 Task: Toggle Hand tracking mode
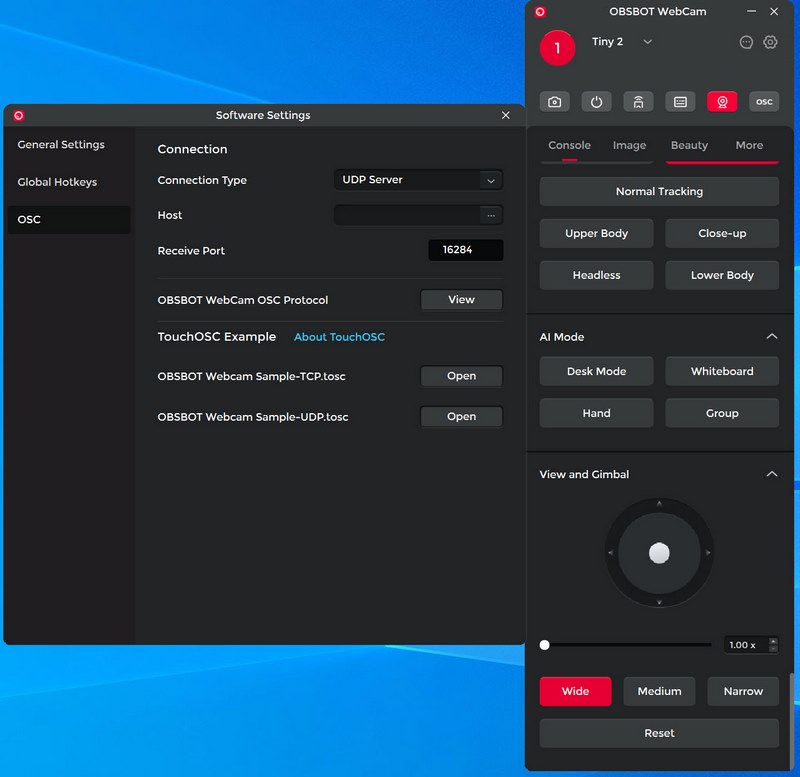pos(596,413)
